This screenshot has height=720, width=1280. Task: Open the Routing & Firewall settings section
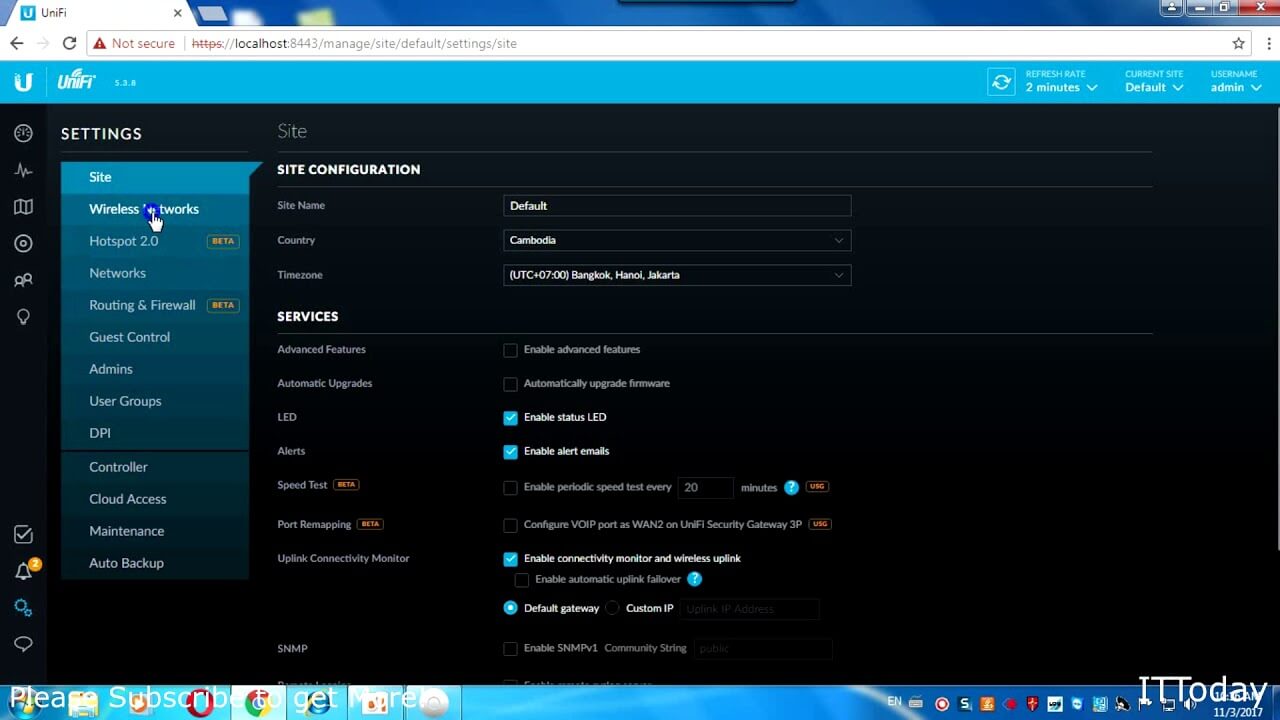coord(142,305)
